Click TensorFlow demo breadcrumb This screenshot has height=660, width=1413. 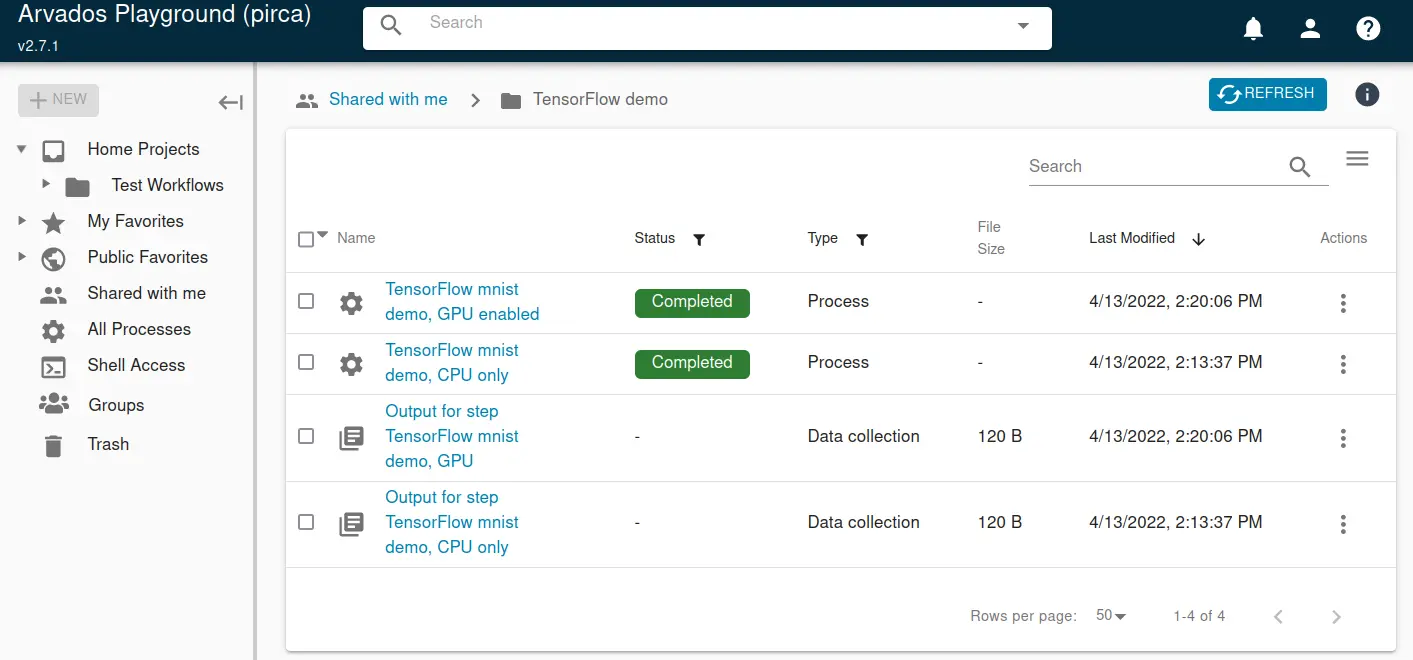coord(600,99)
